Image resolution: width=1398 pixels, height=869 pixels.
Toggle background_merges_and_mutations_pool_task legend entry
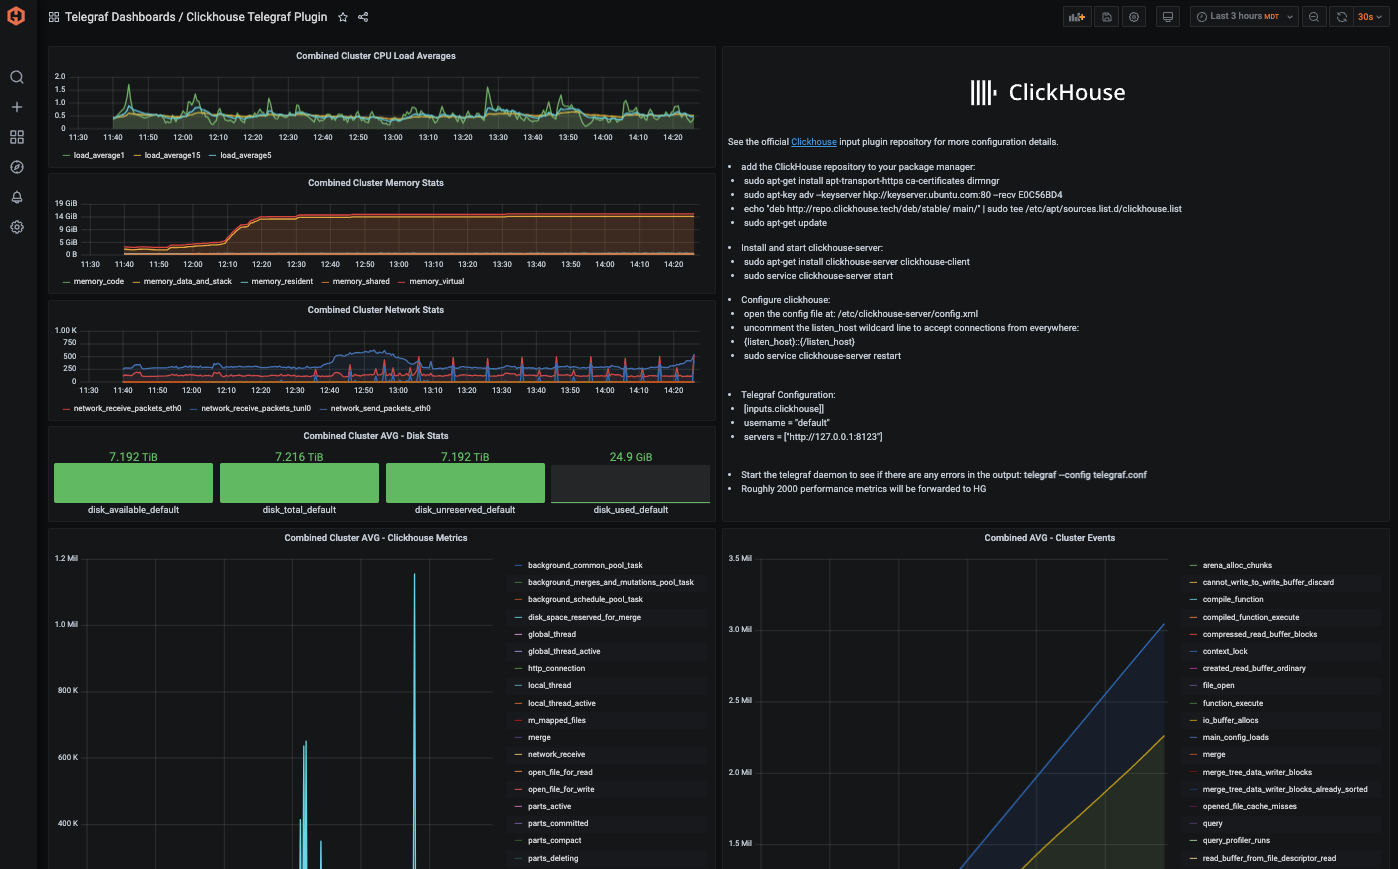610,582
